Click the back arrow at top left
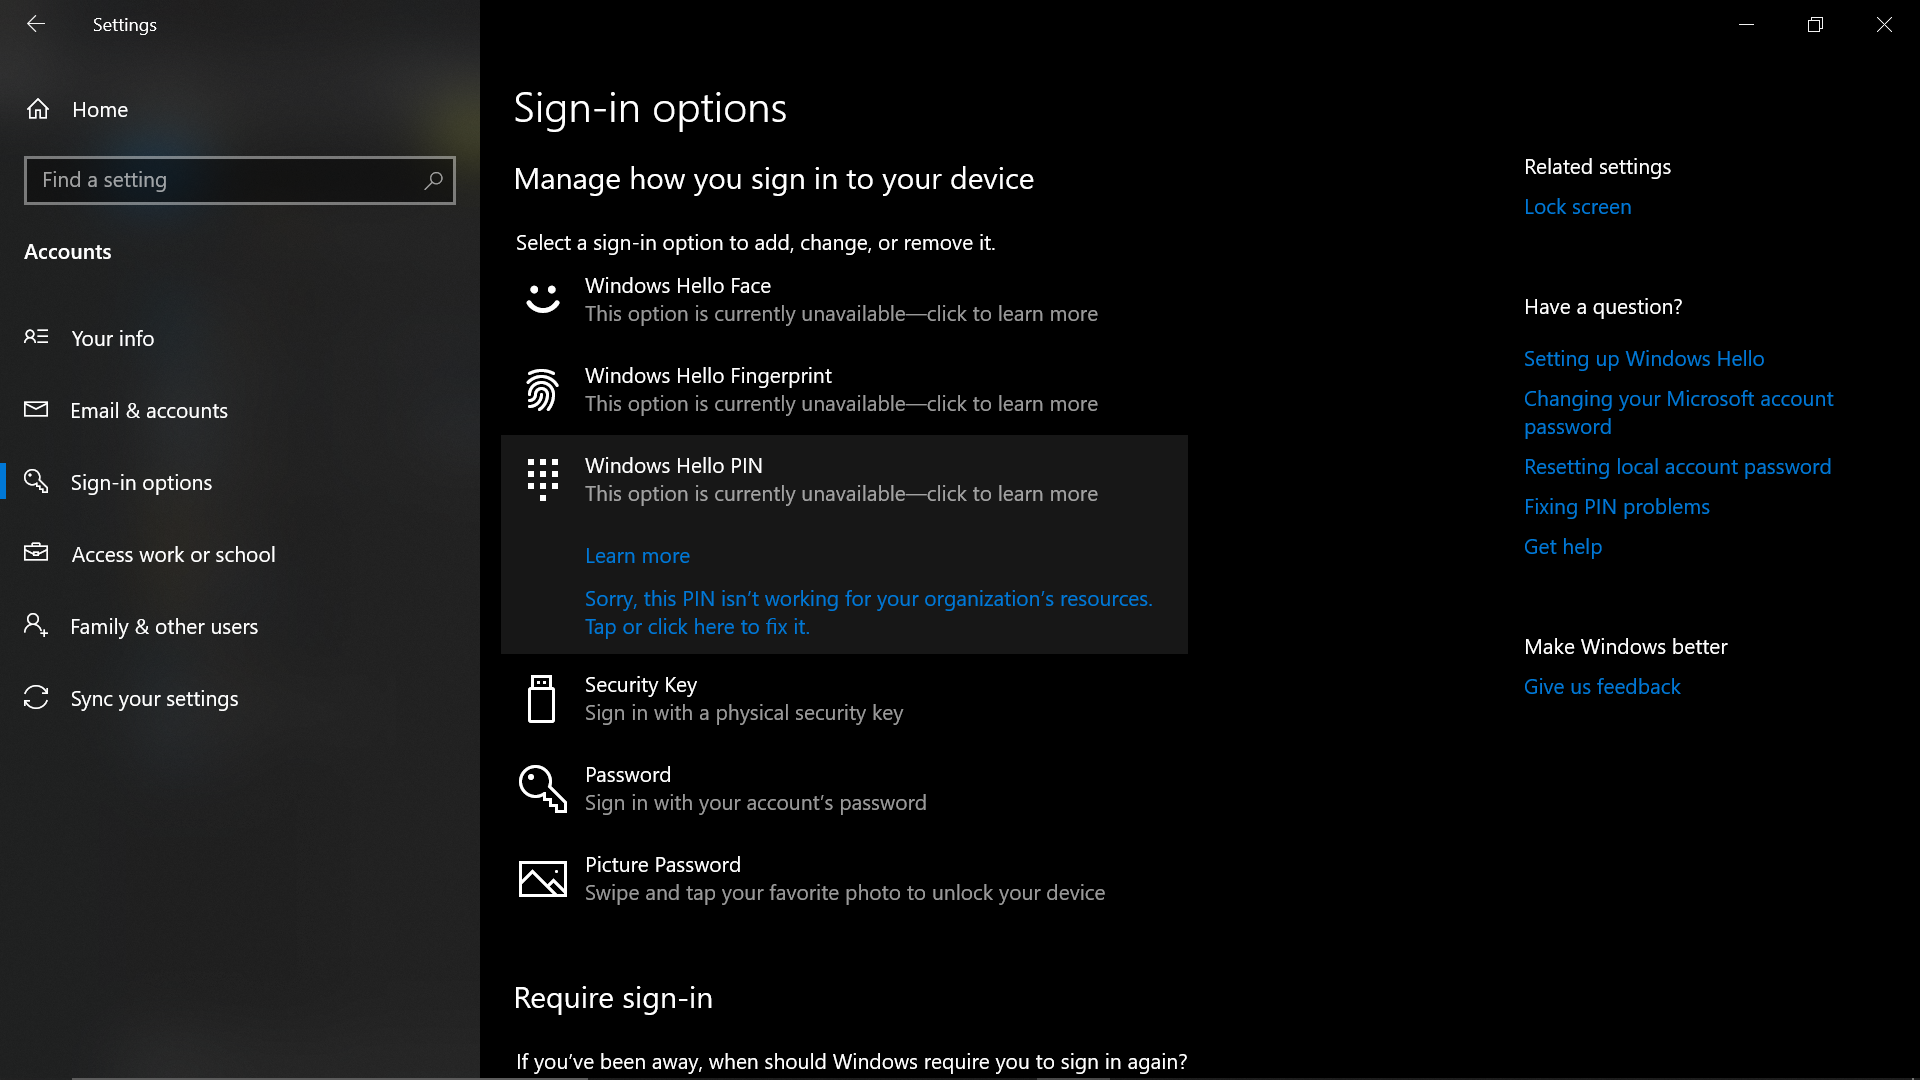Image resolution: width=1920 pixels, height=1080 pixels. [x=36, y=24]
